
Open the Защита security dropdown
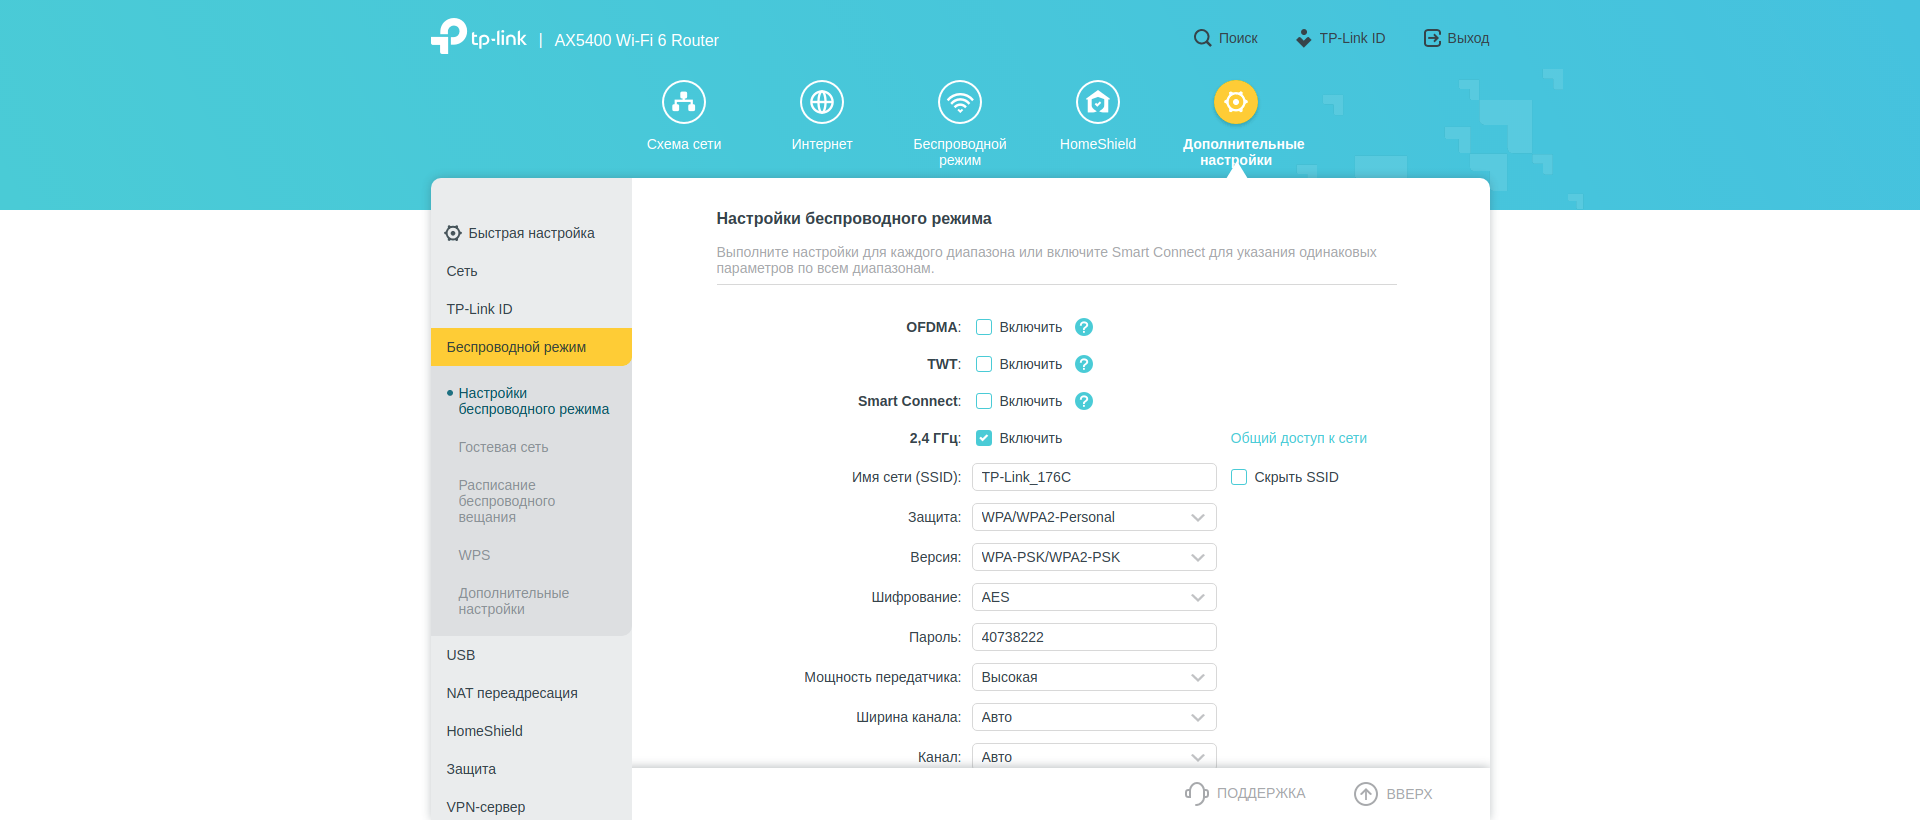tap(1094, 517)
